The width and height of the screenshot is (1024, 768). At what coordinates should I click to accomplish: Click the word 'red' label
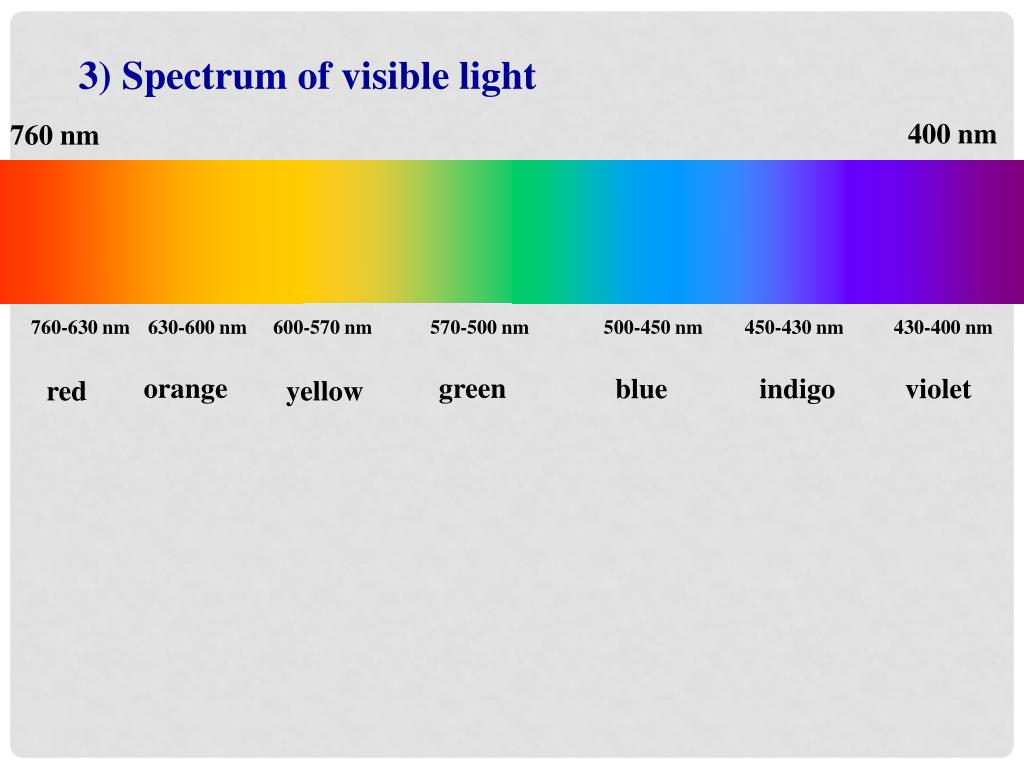tap(67, 392)
